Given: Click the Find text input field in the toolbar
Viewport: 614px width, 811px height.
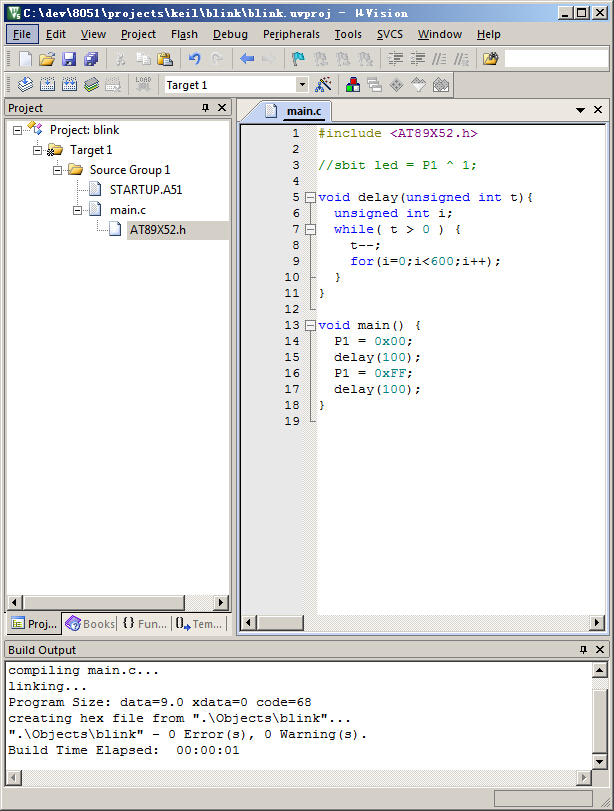Looking at the screenshot, I should (556, 59).
